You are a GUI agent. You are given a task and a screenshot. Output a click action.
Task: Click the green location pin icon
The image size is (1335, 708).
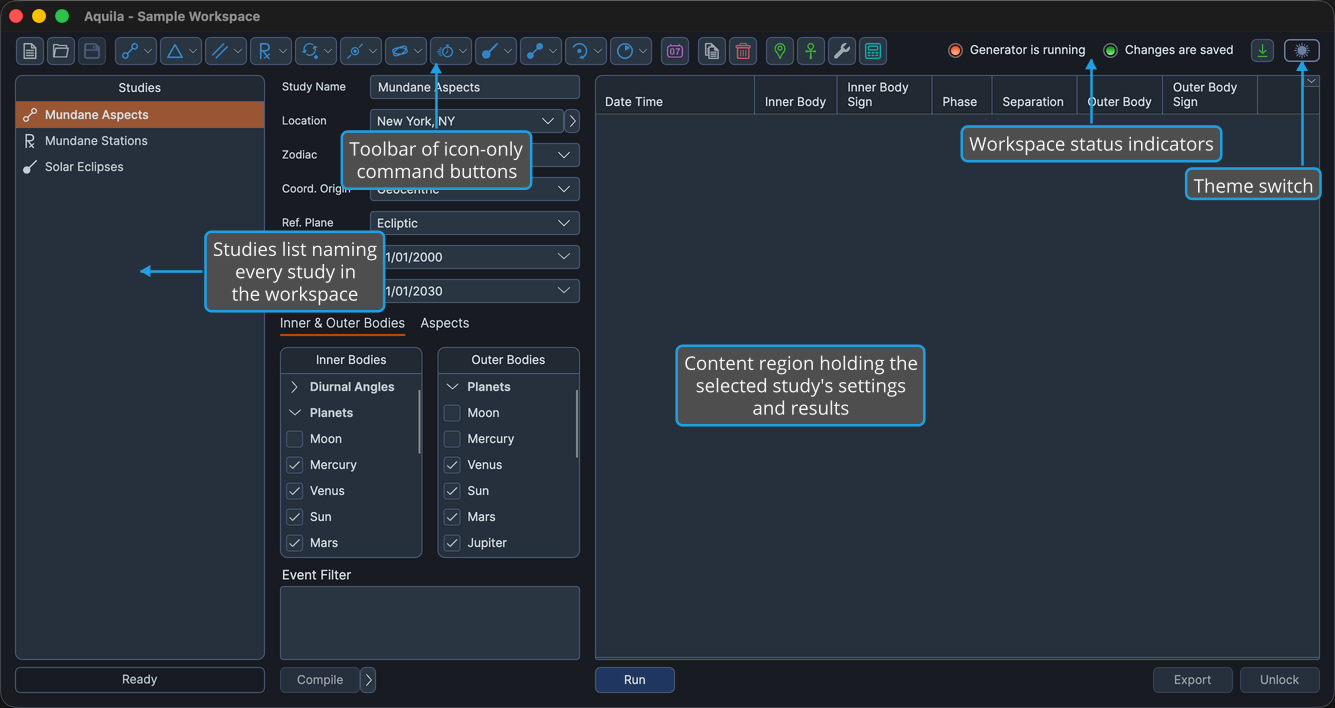(780, 51)
